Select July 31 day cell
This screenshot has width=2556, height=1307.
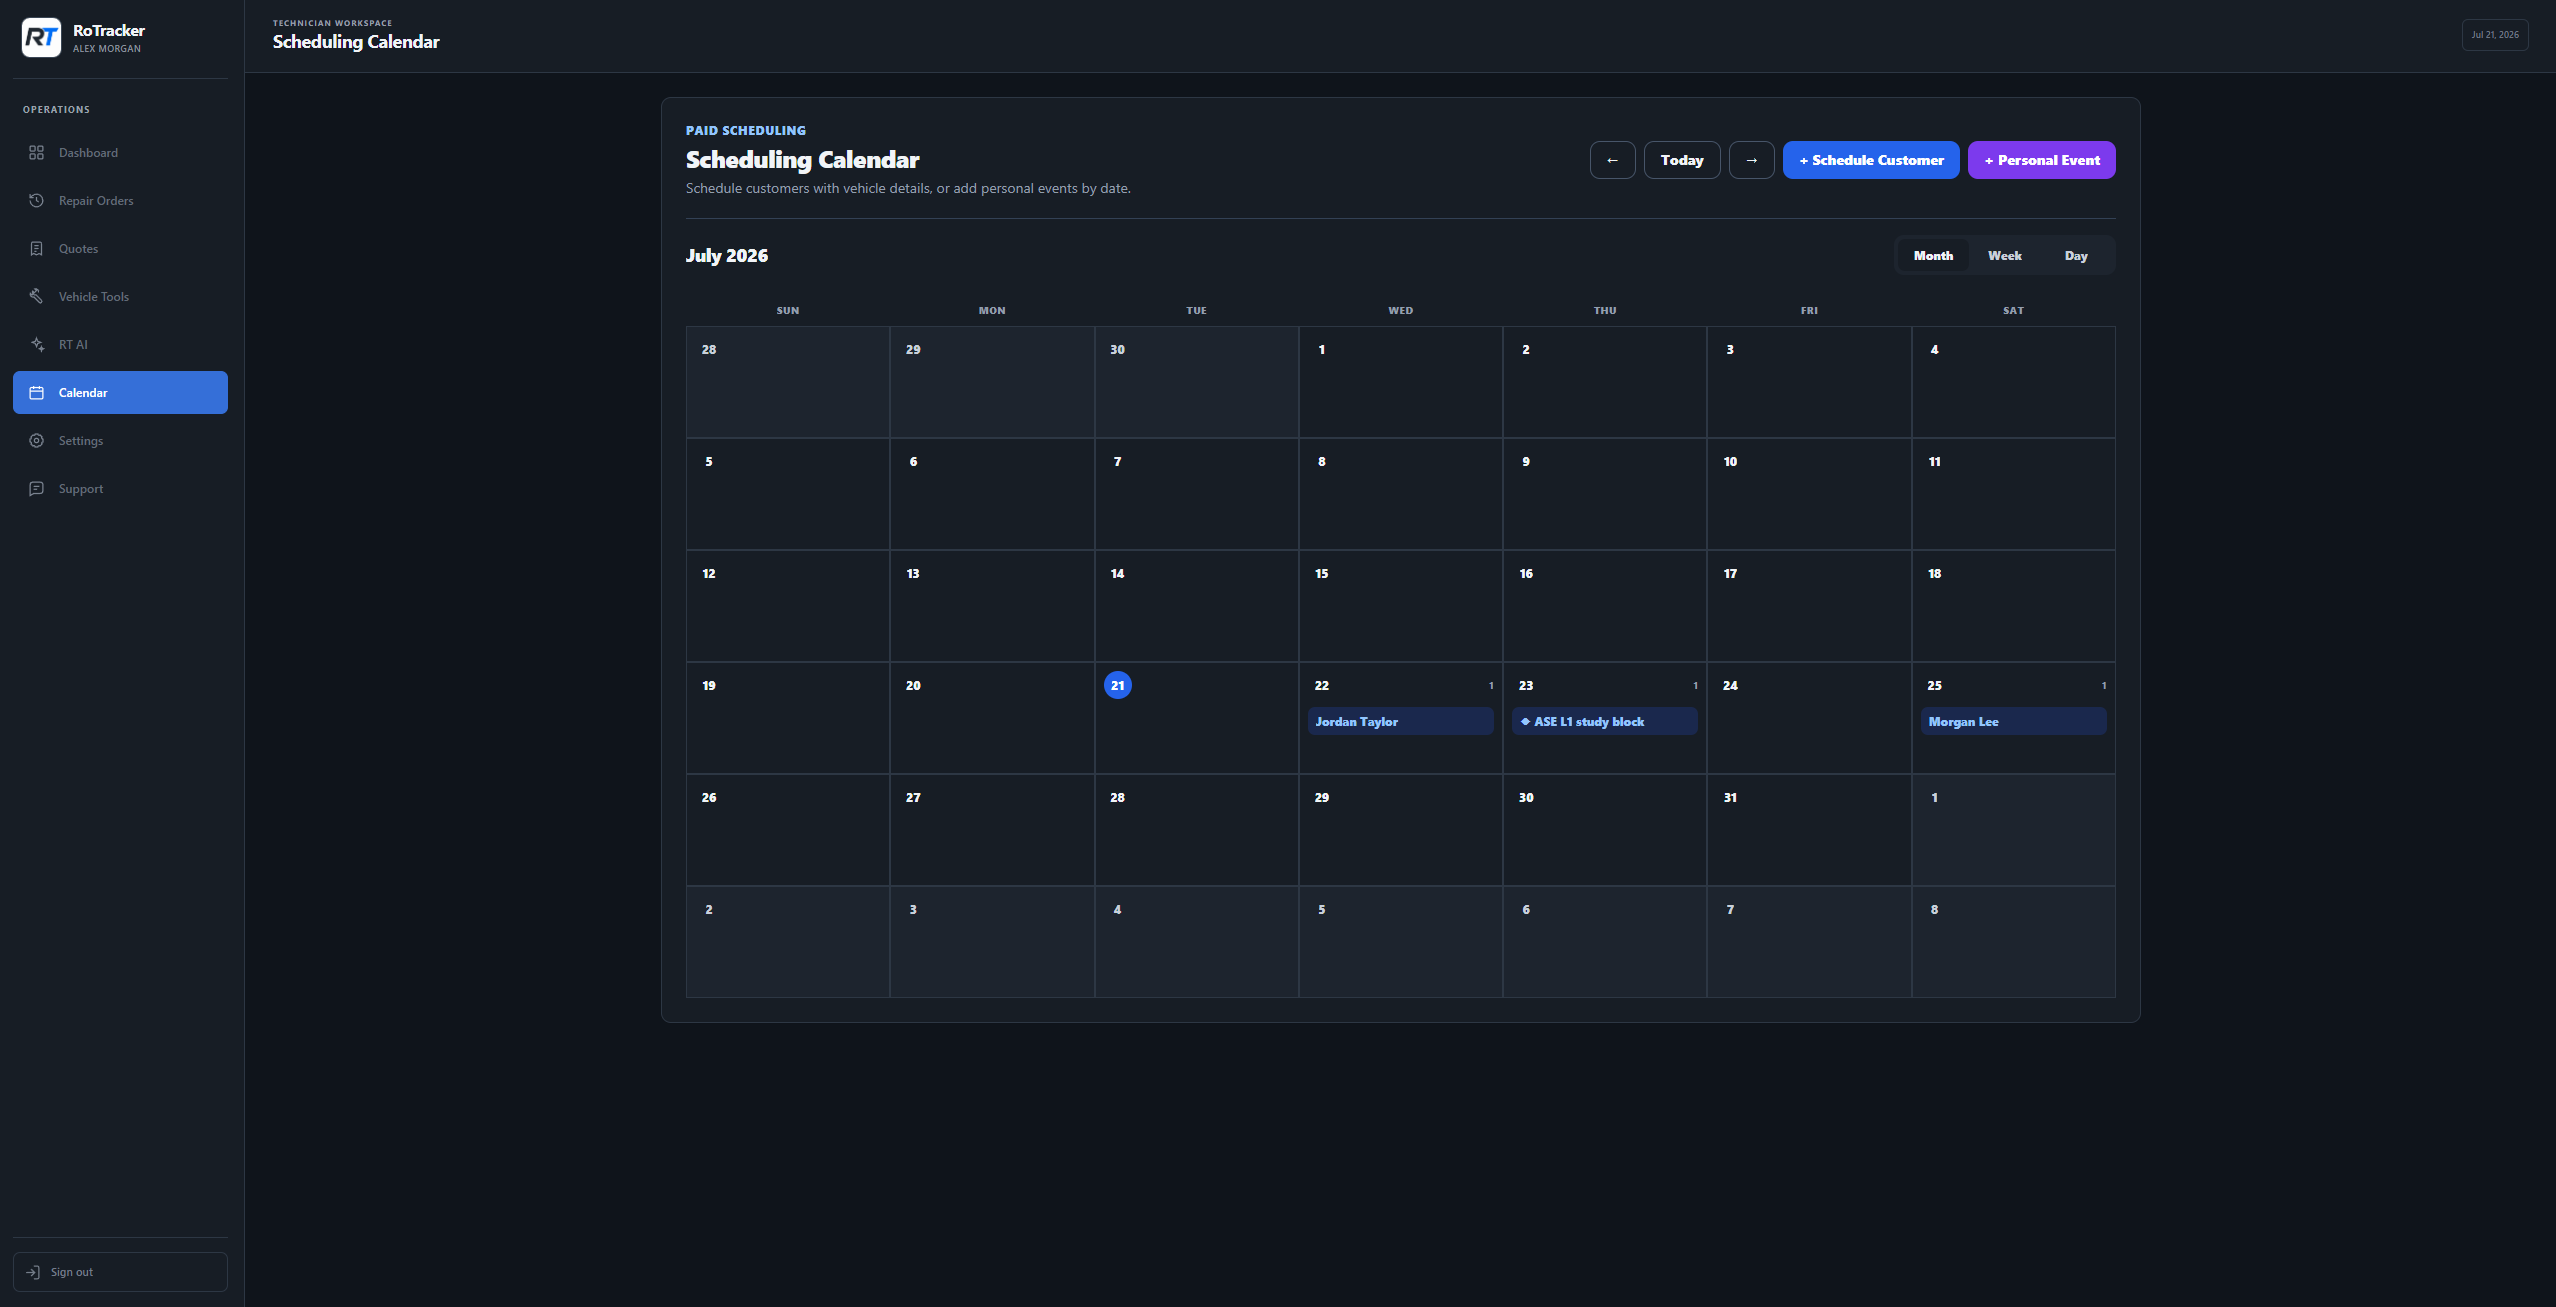coord(1809,830)
